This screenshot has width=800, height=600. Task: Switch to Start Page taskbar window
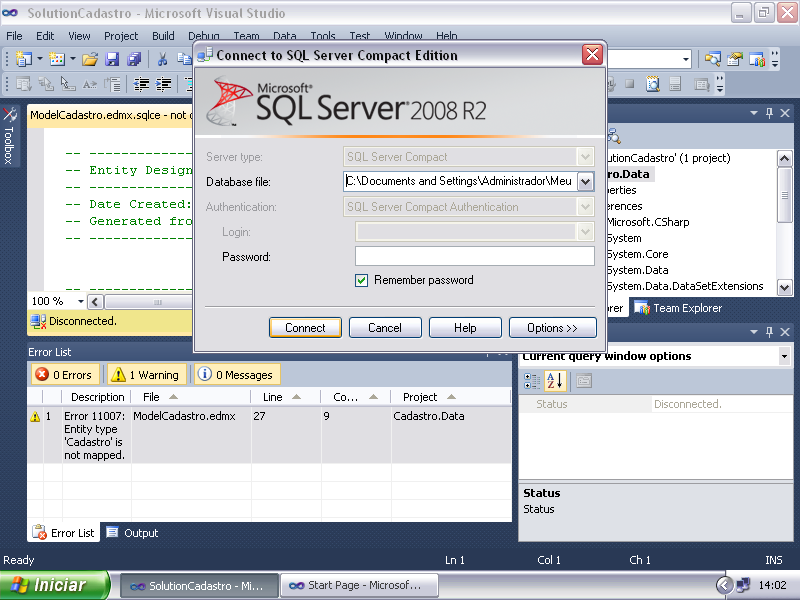click(x=359, y=586)
